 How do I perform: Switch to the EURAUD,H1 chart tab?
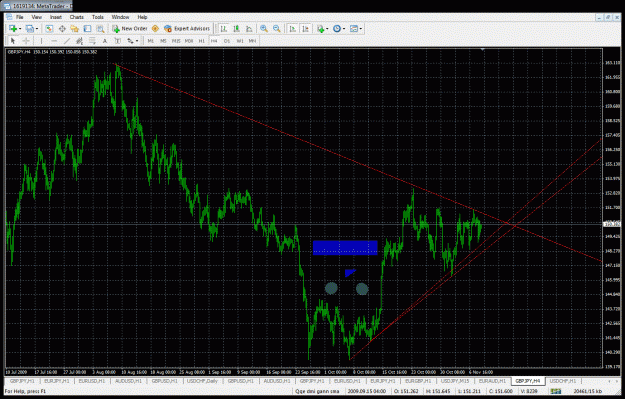coord(492,381)
